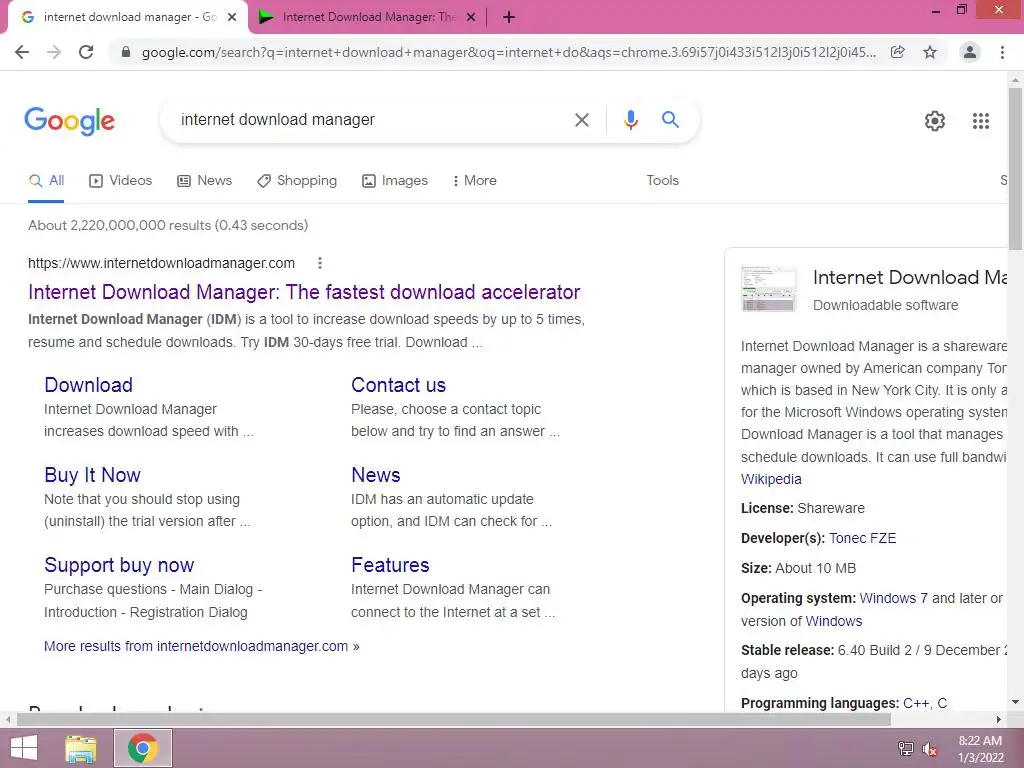This screenshot has width=1024, height=768.
Task: Open a new tab with the plus button
Action: (509, 18)
